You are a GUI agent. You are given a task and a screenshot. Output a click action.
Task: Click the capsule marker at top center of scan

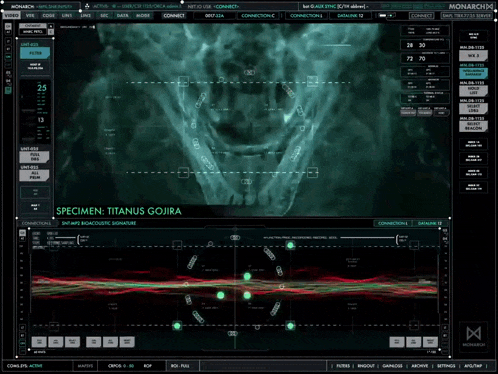click(249, 72)
